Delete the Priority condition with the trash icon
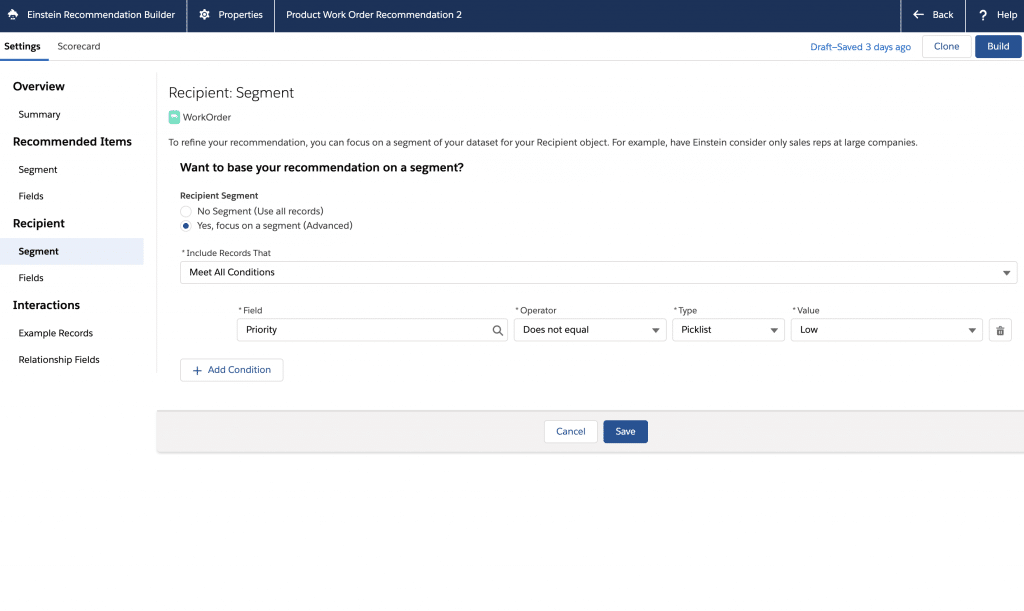The height and width of the screenshot is (611, 1024). [x=1000, y=329]
